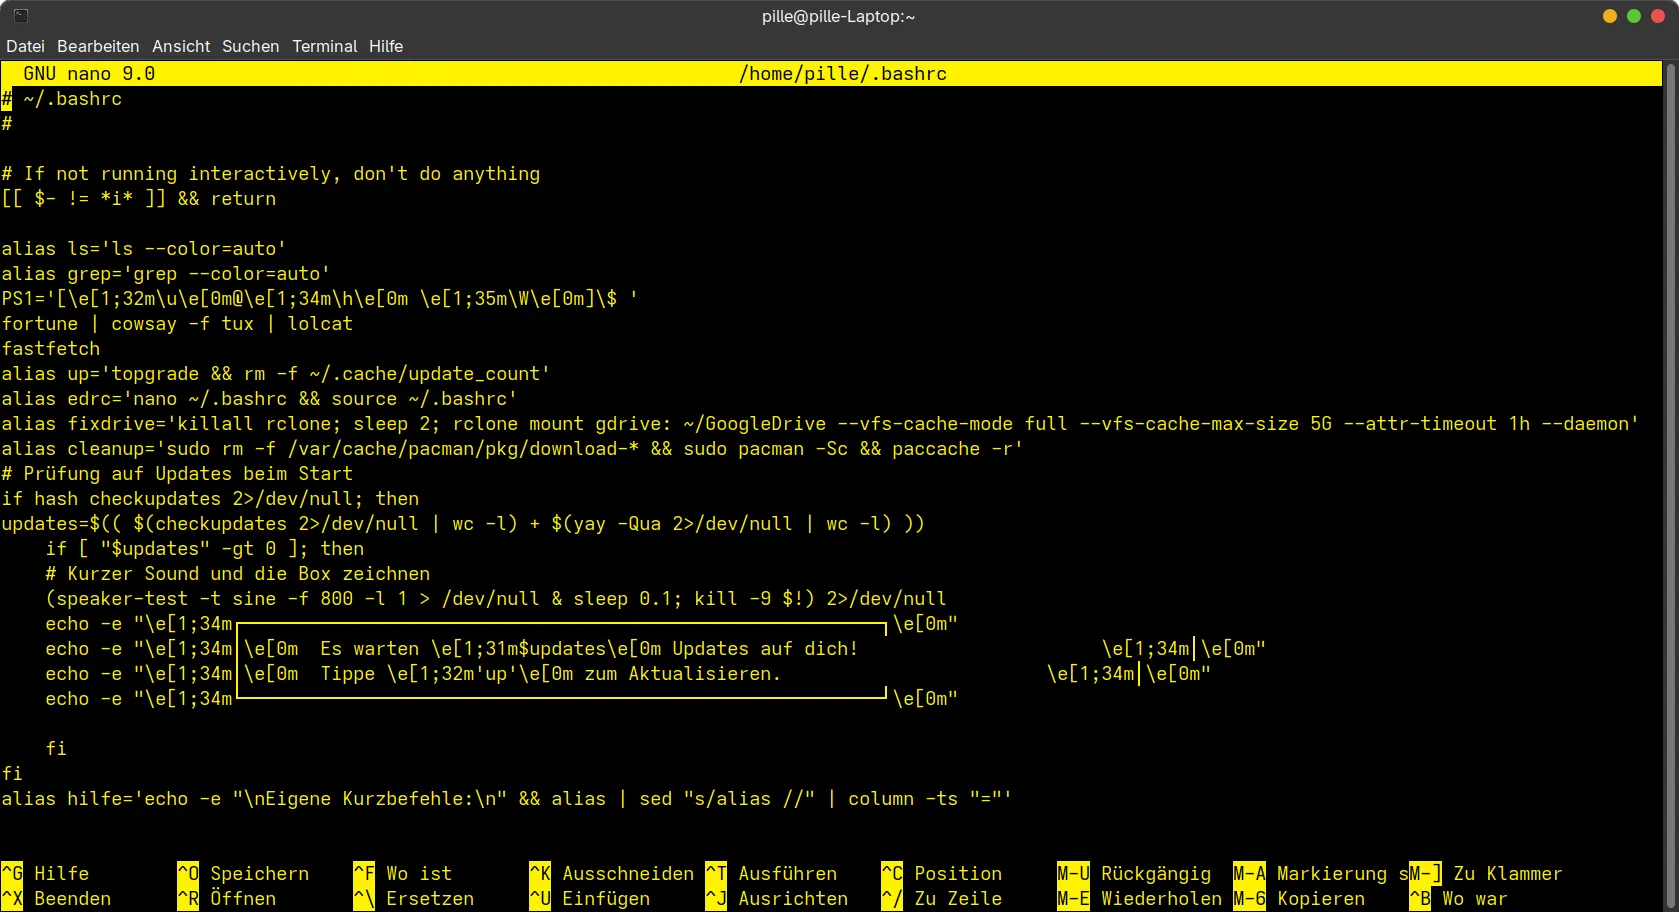Click the M-U Rückgängig shortcut
This screenshot has width=1679, height=912.
click(x=1134, y=873)
